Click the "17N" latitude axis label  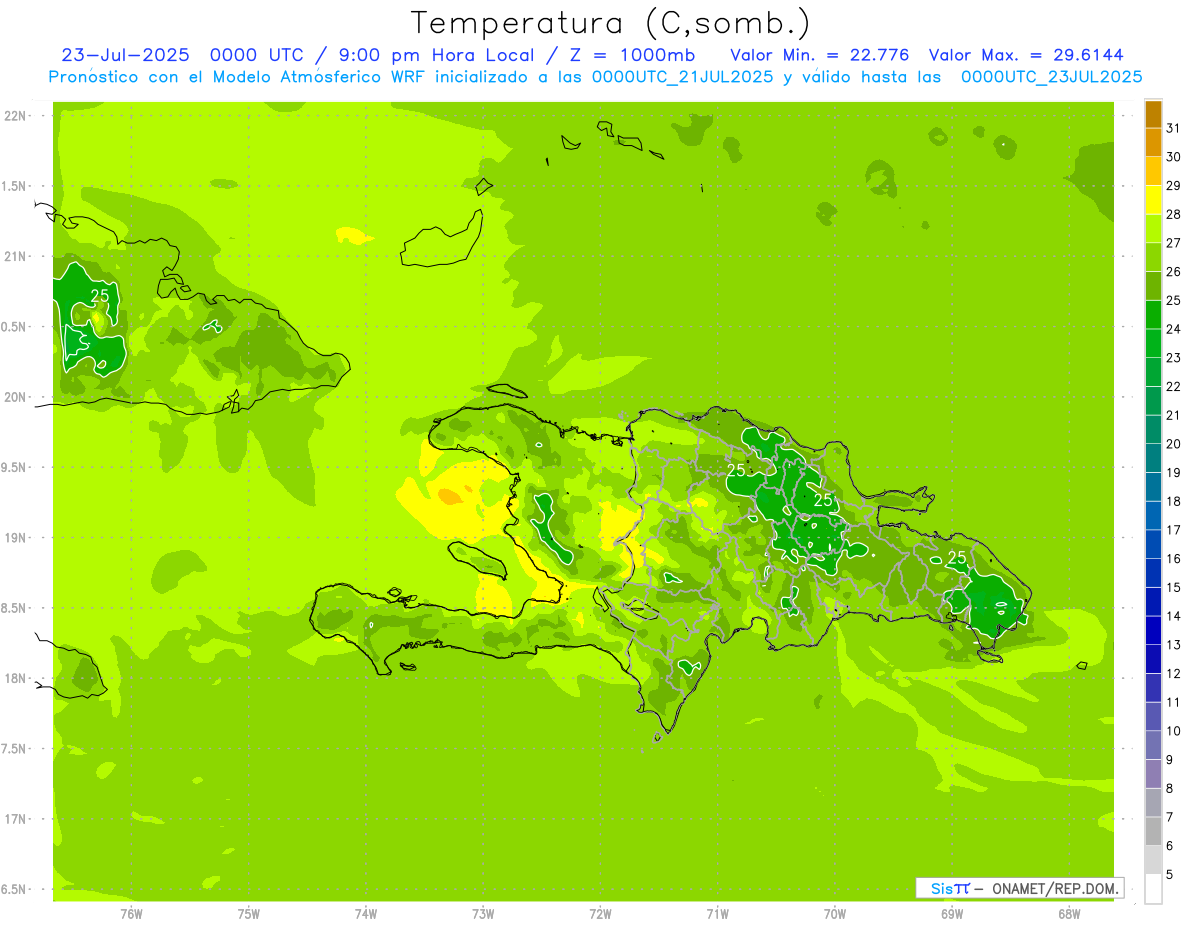point(16,819)
